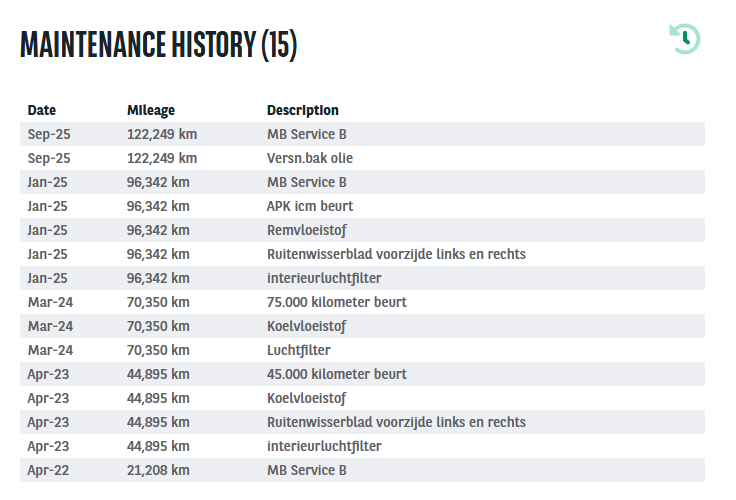Select the 45.000 kilometer beurt row
The width and height of the screenshot is (736, 500).
coord(362,374)
